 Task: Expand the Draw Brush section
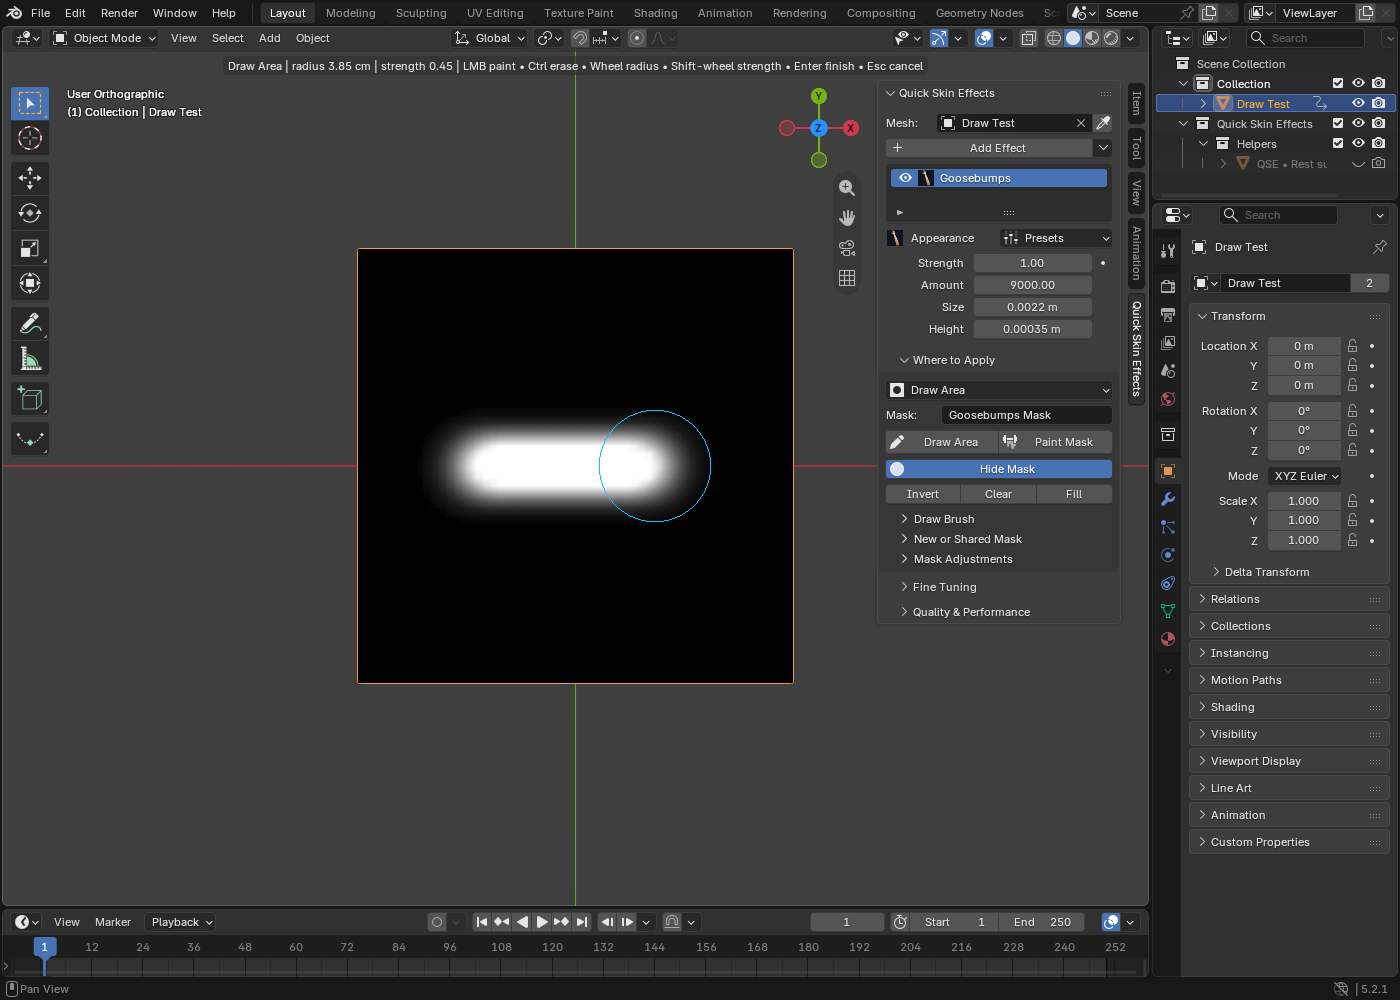tap(942, 519)
